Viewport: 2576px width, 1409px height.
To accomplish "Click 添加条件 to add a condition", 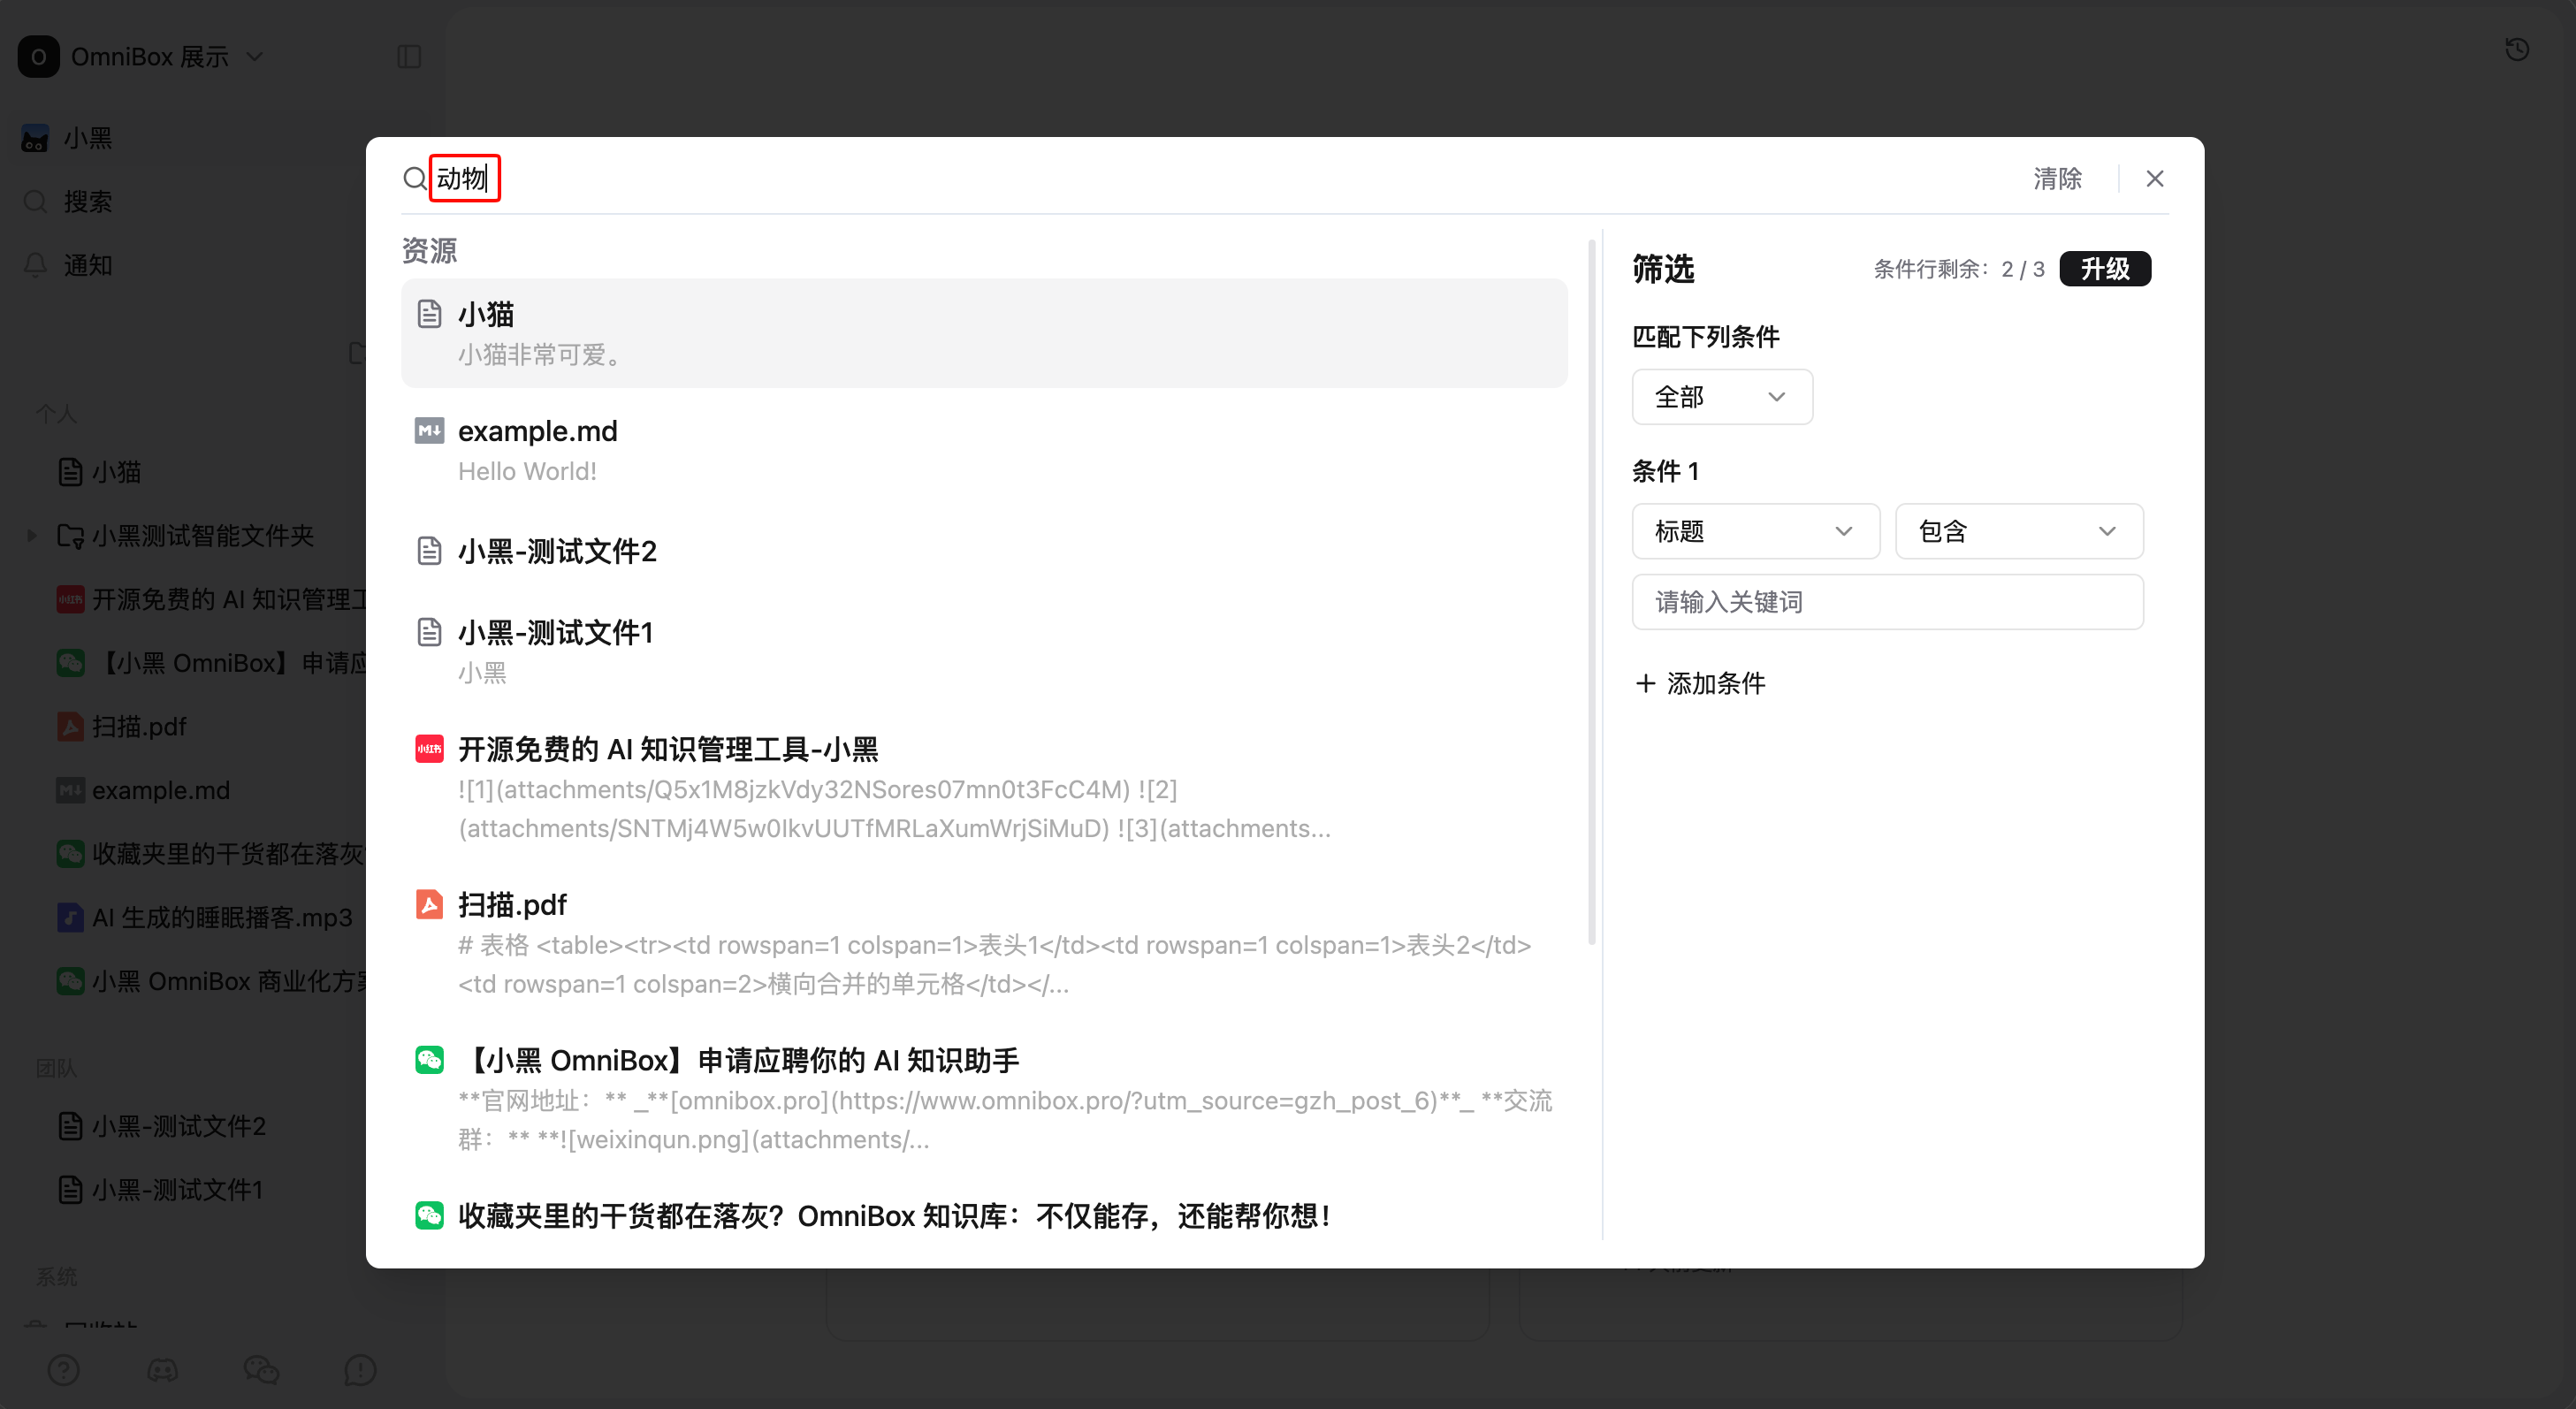I will (x=1700, y=683).
